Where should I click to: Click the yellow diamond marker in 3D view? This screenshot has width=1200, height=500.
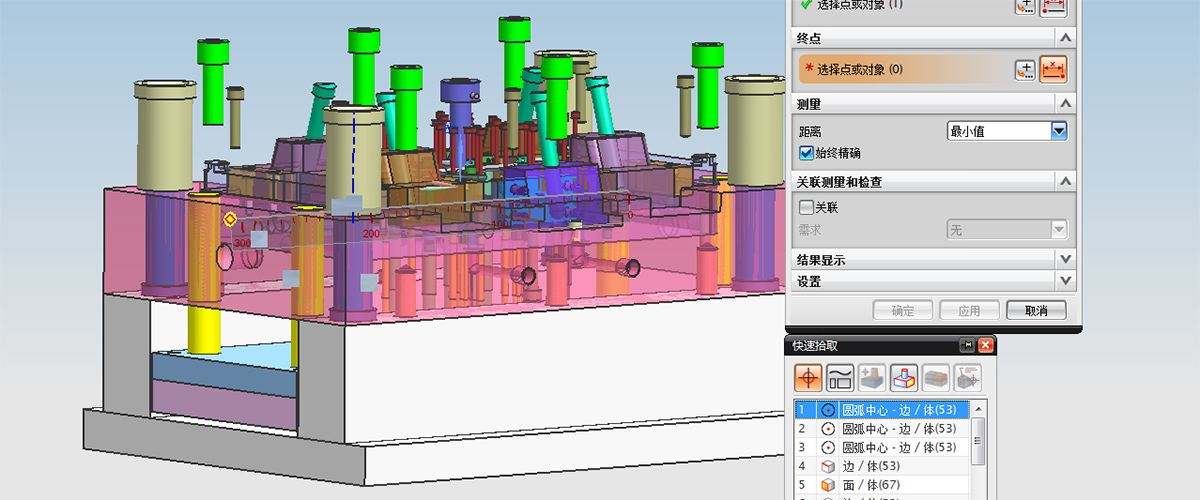point(230,219)
